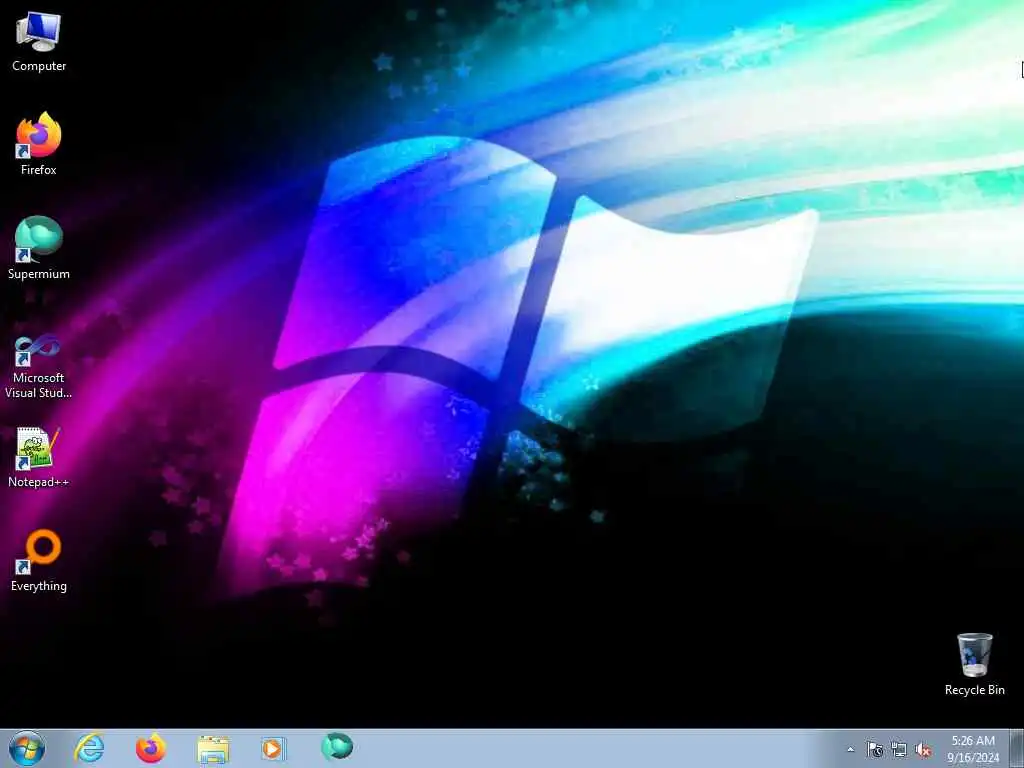Click the Show desktop button

(x=1018, y=748)
